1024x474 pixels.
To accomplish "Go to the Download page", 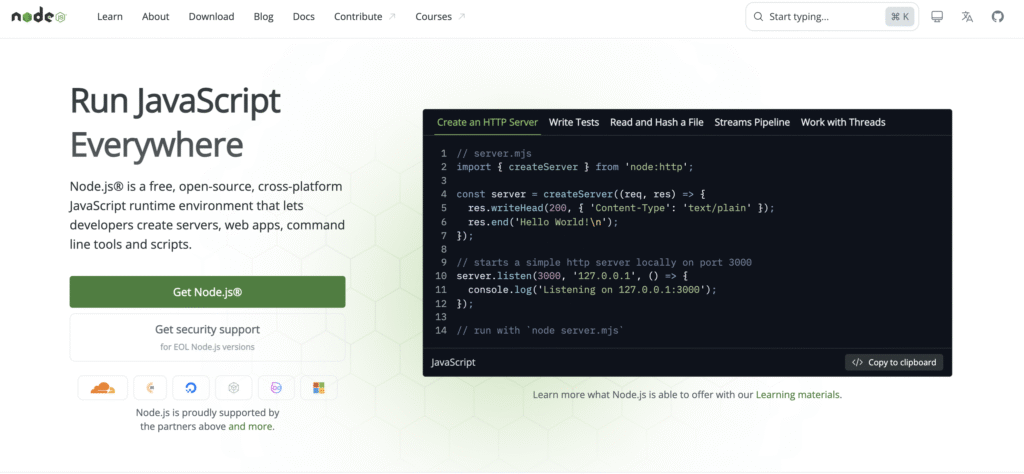I will click(212, 17).
